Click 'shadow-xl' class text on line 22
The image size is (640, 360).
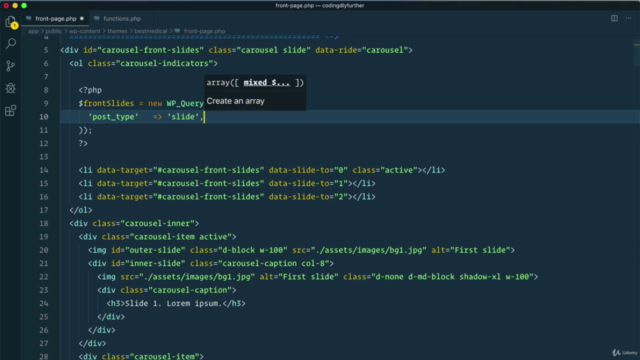(x=480, y=277)
